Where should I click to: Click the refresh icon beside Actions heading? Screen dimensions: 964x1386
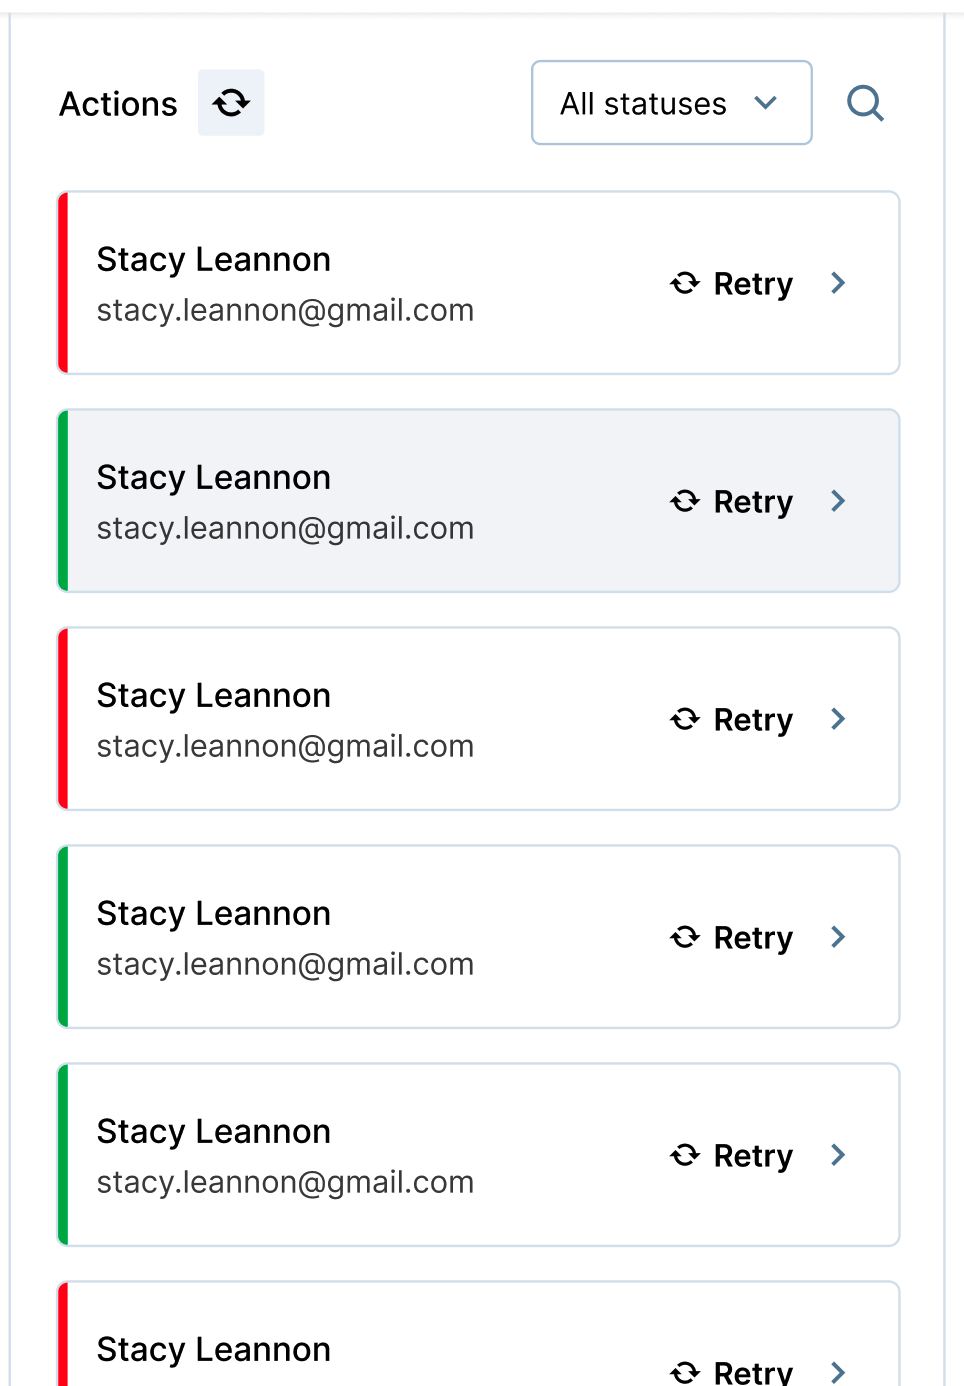point(231,103)
